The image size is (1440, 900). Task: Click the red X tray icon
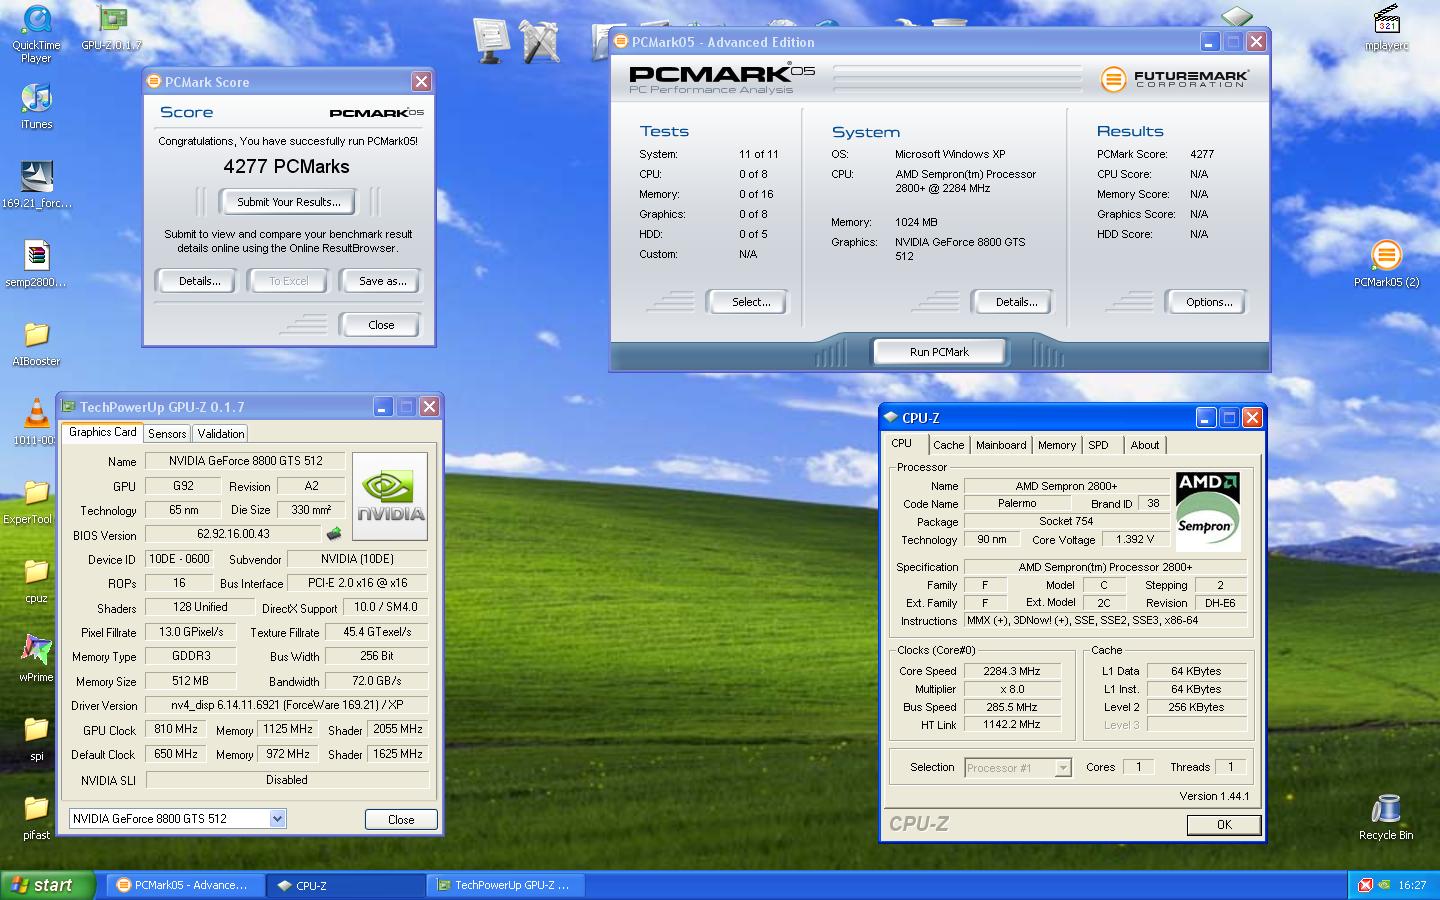point(1366,885)
